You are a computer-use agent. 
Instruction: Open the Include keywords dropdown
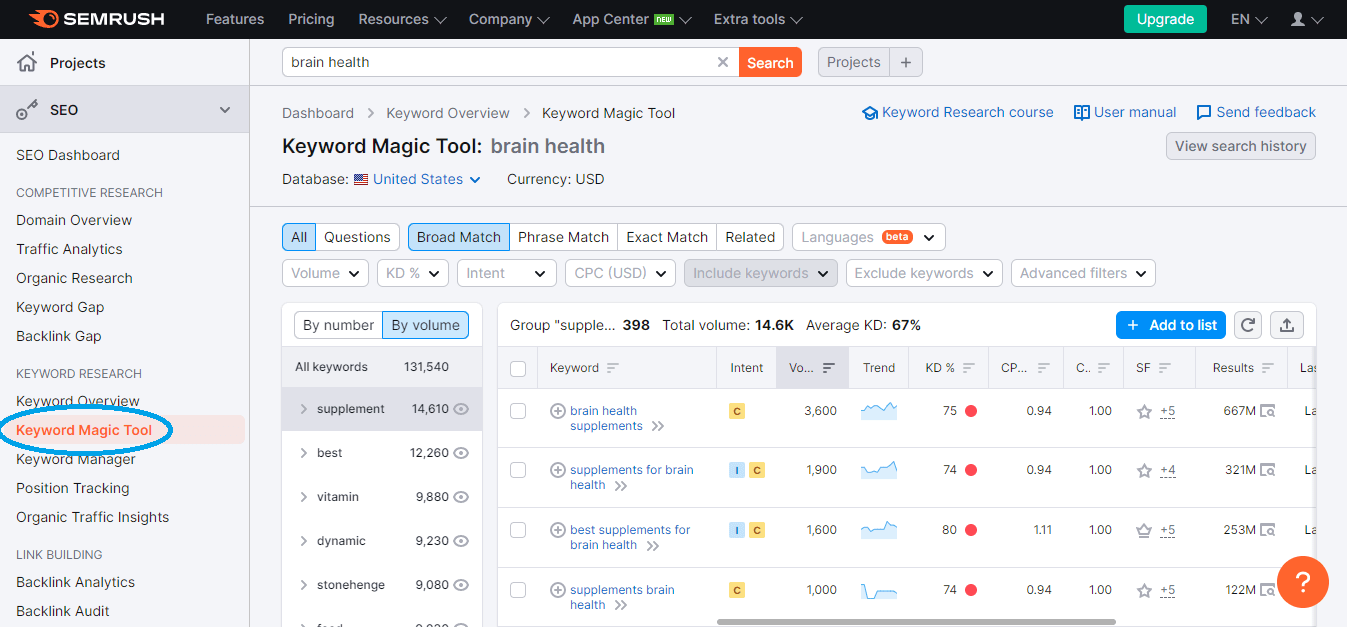760,273
